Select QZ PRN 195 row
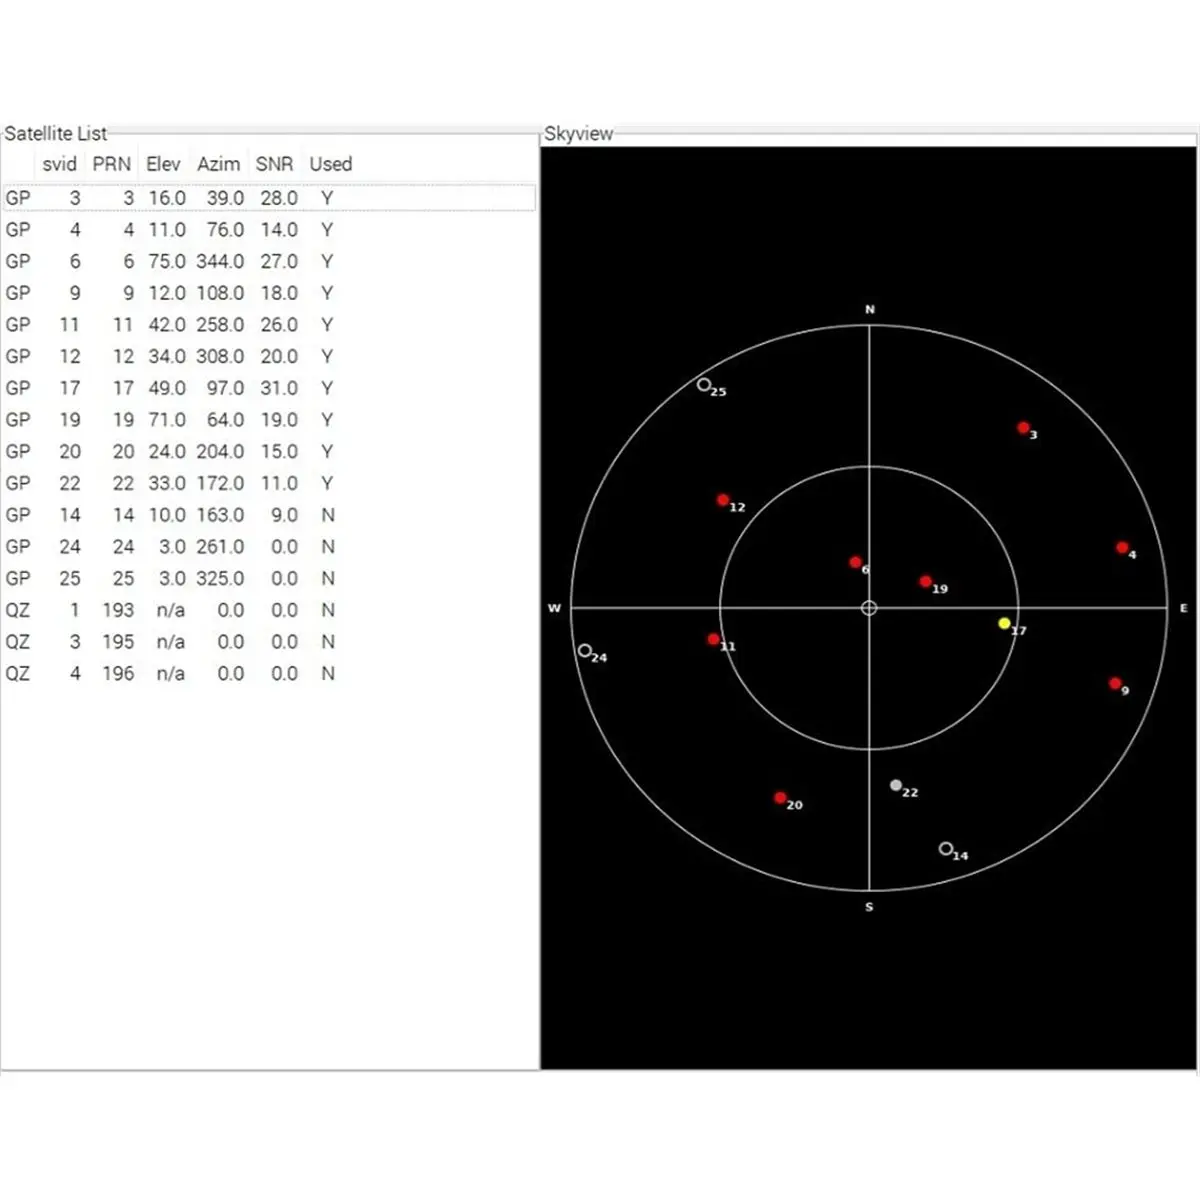This screenshot has width=1200, height=1200. pyautogui.click(x=269, y=641)
